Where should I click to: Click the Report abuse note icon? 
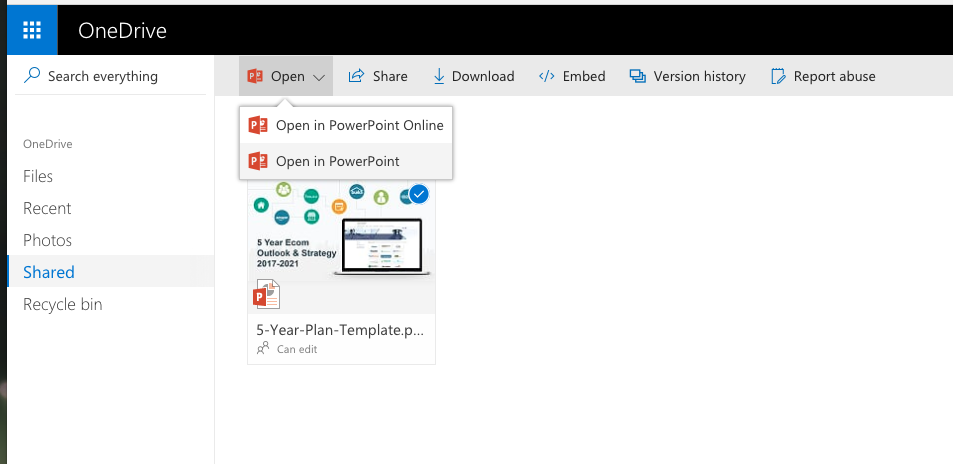tap(778, 76)
